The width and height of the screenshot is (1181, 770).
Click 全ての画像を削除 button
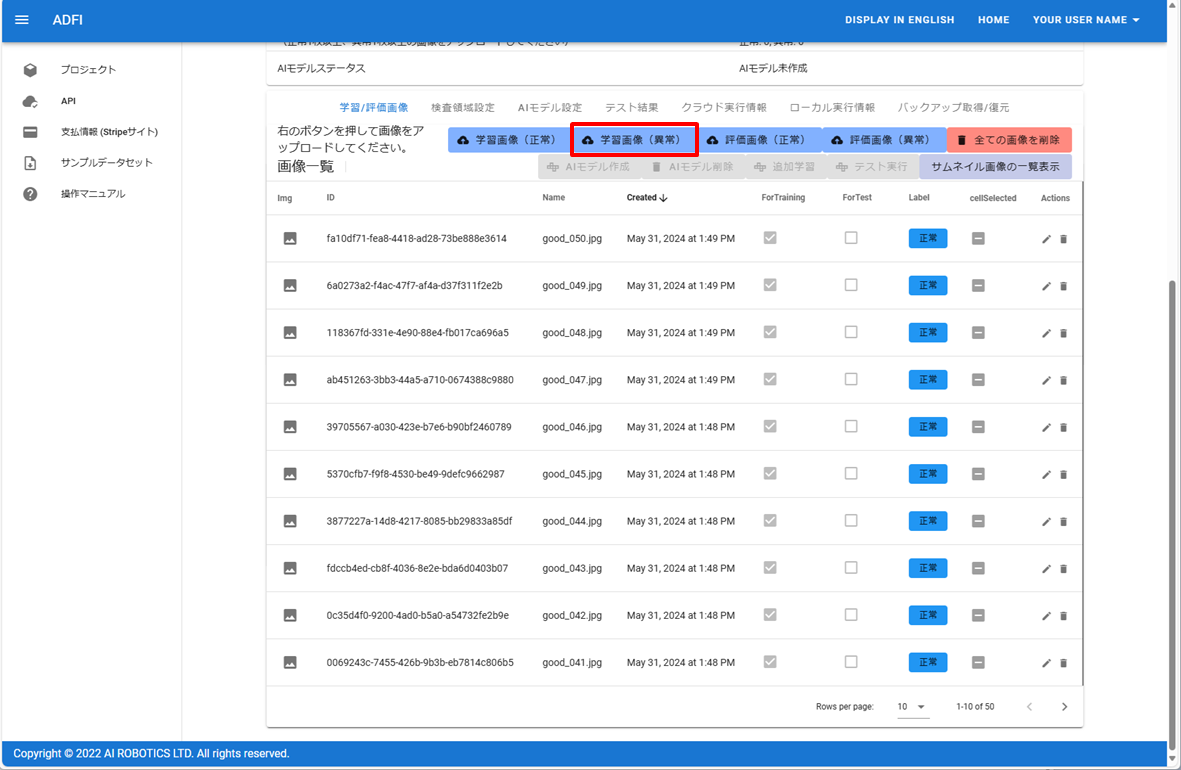[x=1009, y=140]
